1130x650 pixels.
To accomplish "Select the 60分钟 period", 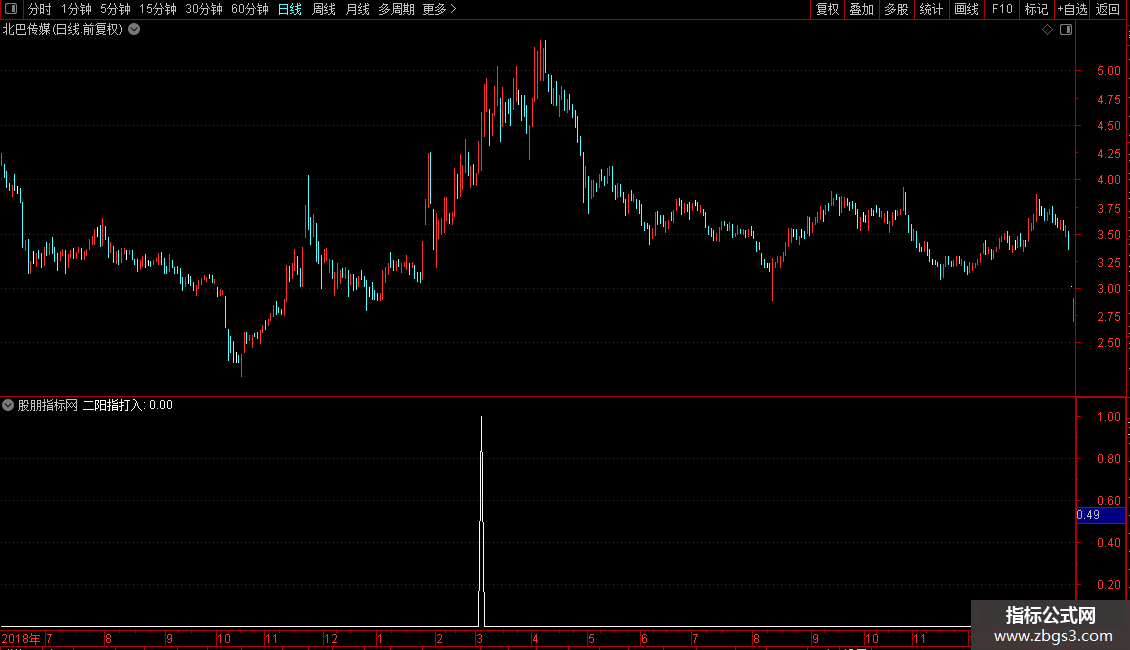I will (250, 9).
